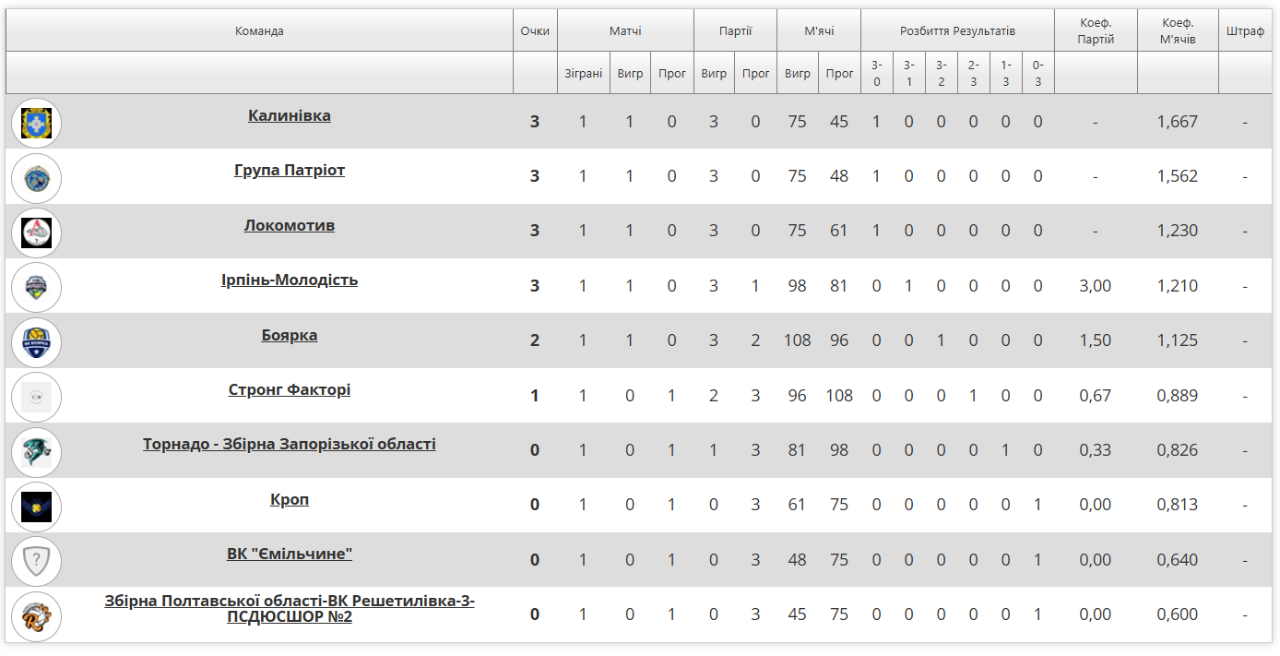Click the Очки column header
The width and height of the screenshot is (1280, 656).
[x=535, y=31]
